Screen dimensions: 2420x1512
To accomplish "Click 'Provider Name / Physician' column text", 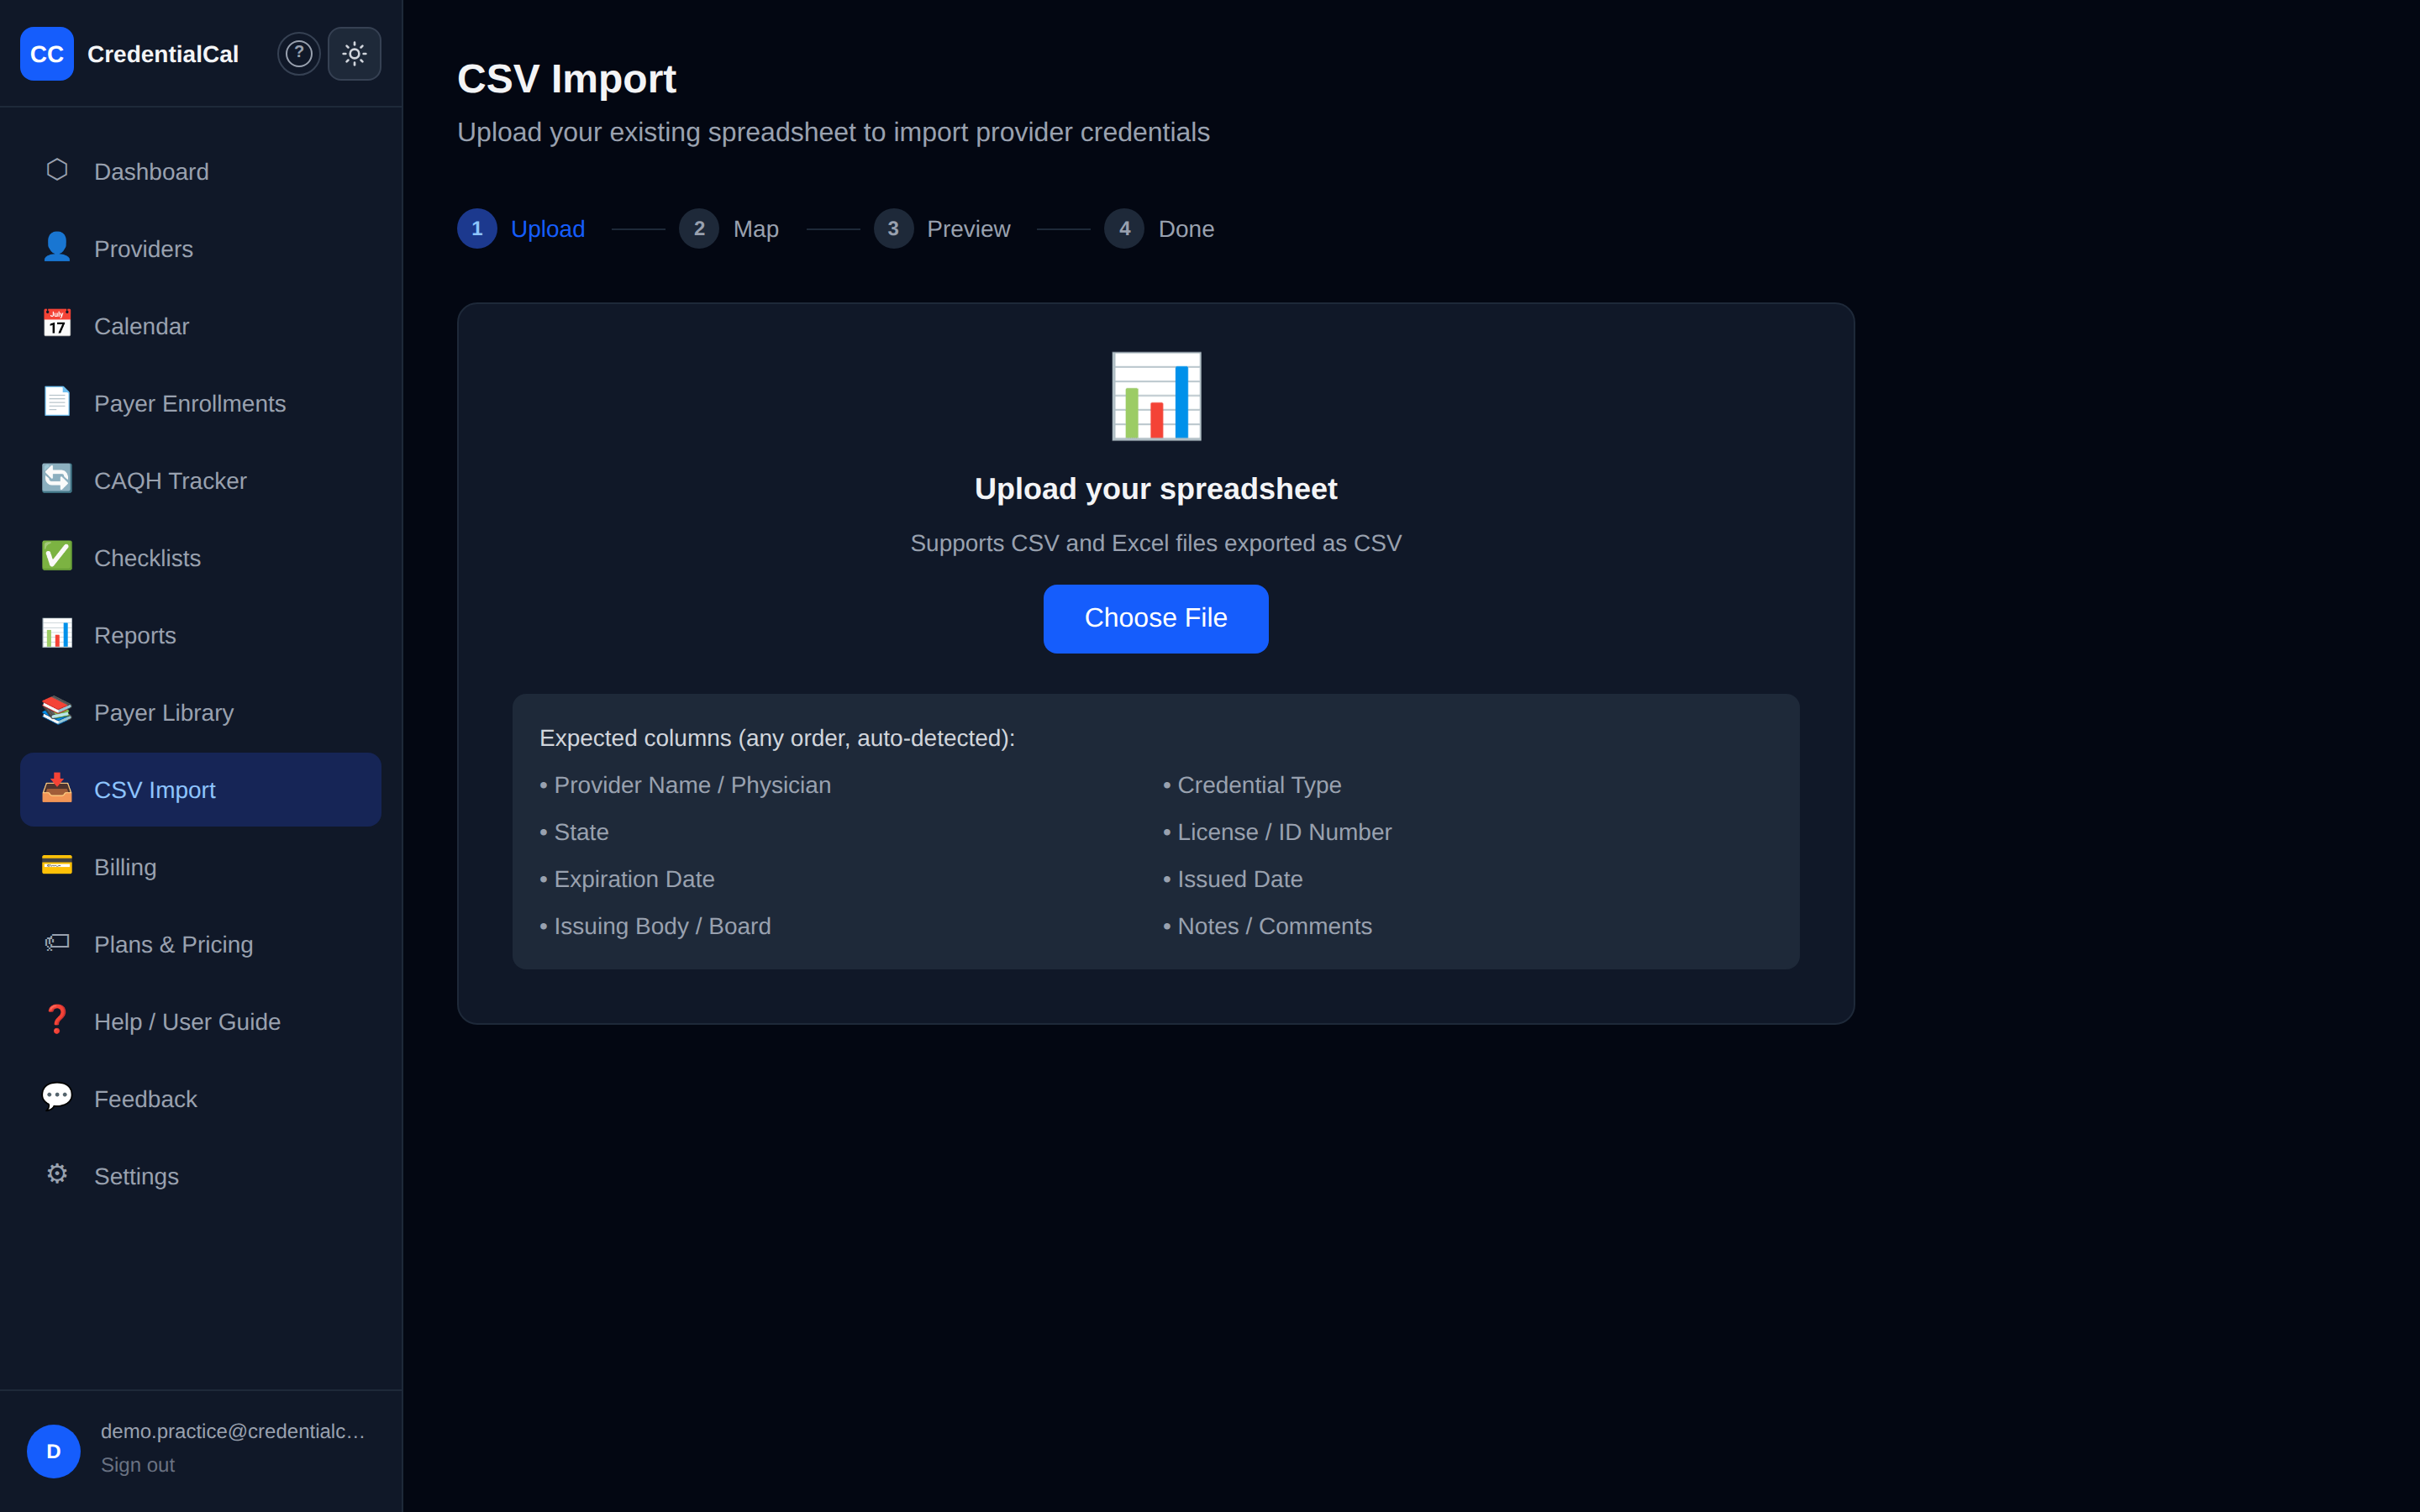I will 692,785.
